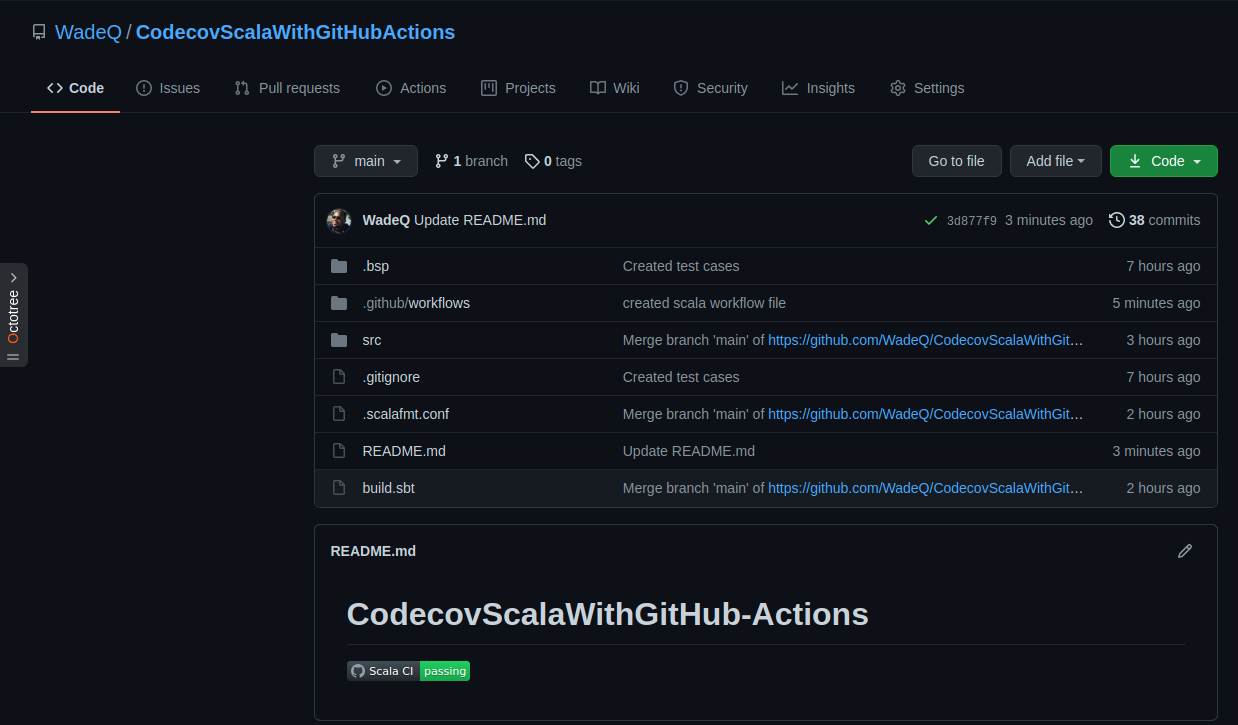Click the .bsp folder icon
The width and height of the screenshot is (1238, 725).
(339, 266)
